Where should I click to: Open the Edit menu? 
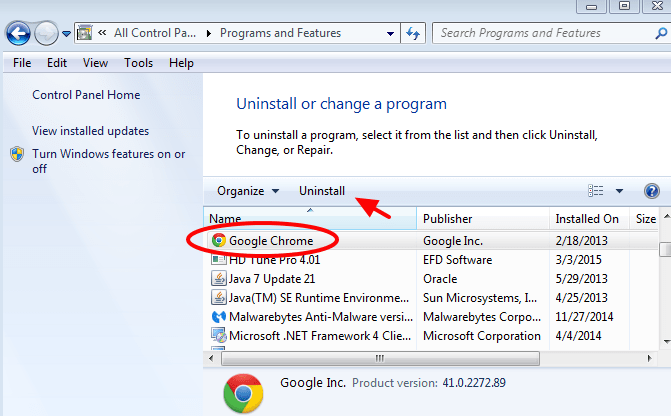tap(57, 63)
